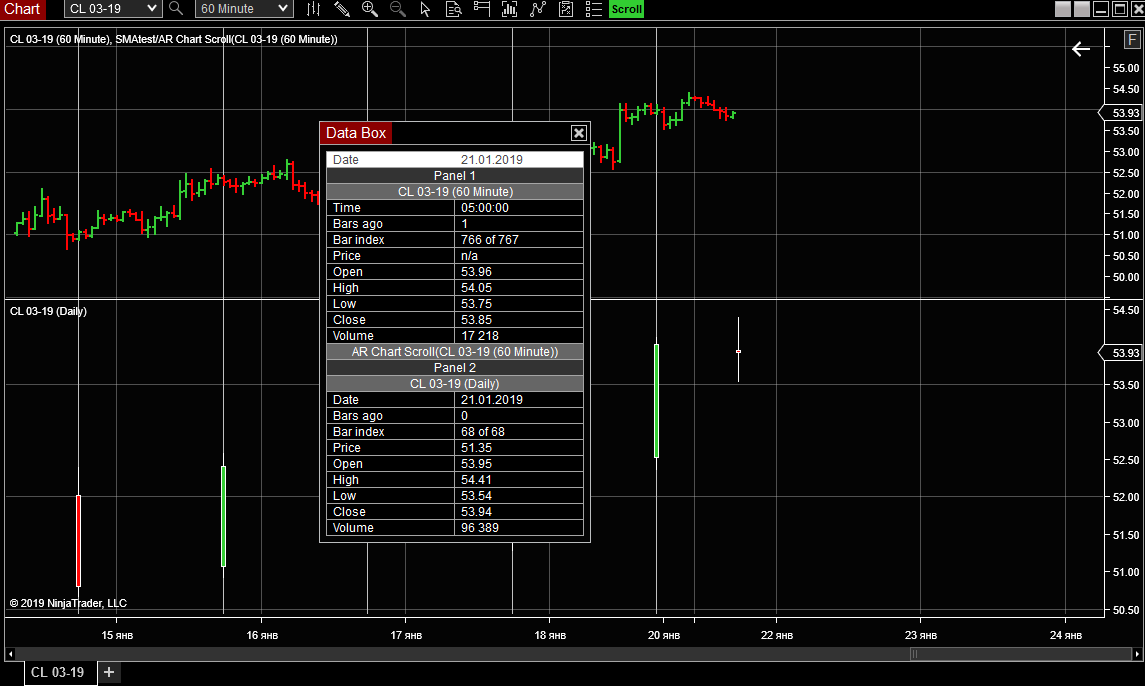Click the small doji daily bar near 22 янв
This screenshot has width=1145, height=686.
[738, 351]
